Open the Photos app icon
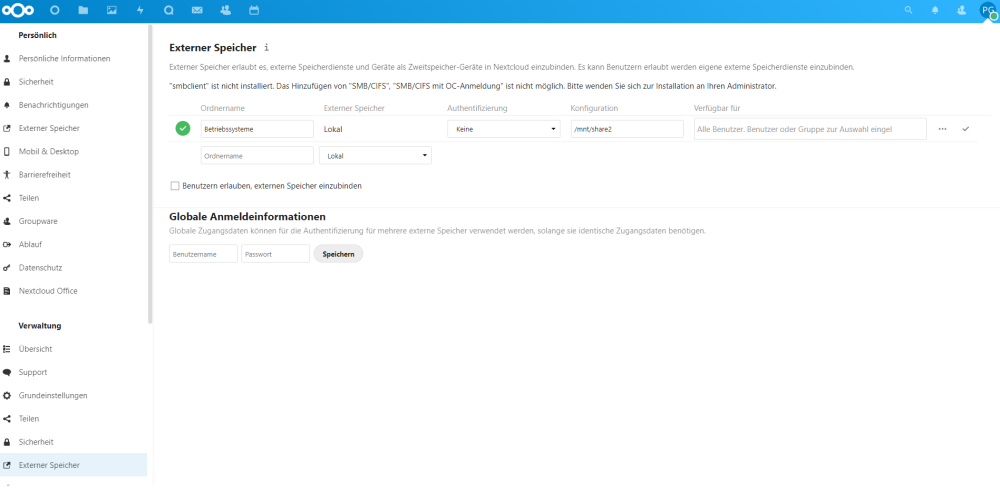 click(x=112, y=10)
